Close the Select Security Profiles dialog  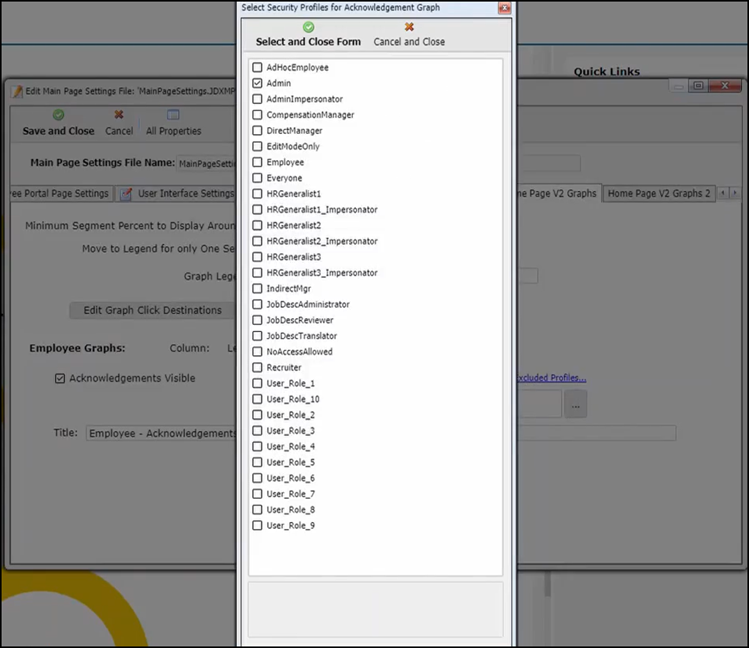coord(504,8)
